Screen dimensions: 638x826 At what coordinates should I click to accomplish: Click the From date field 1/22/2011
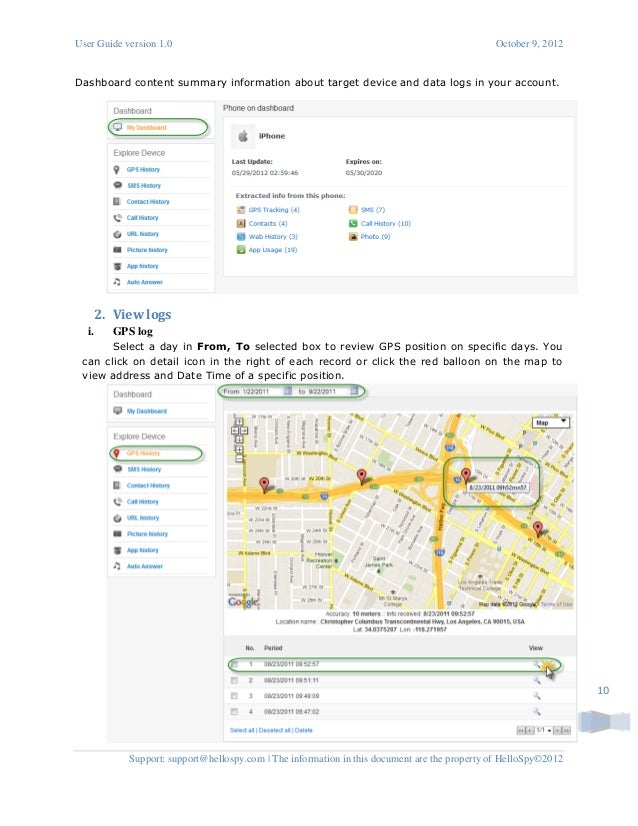pyautogui.click(x=262, y=391)
